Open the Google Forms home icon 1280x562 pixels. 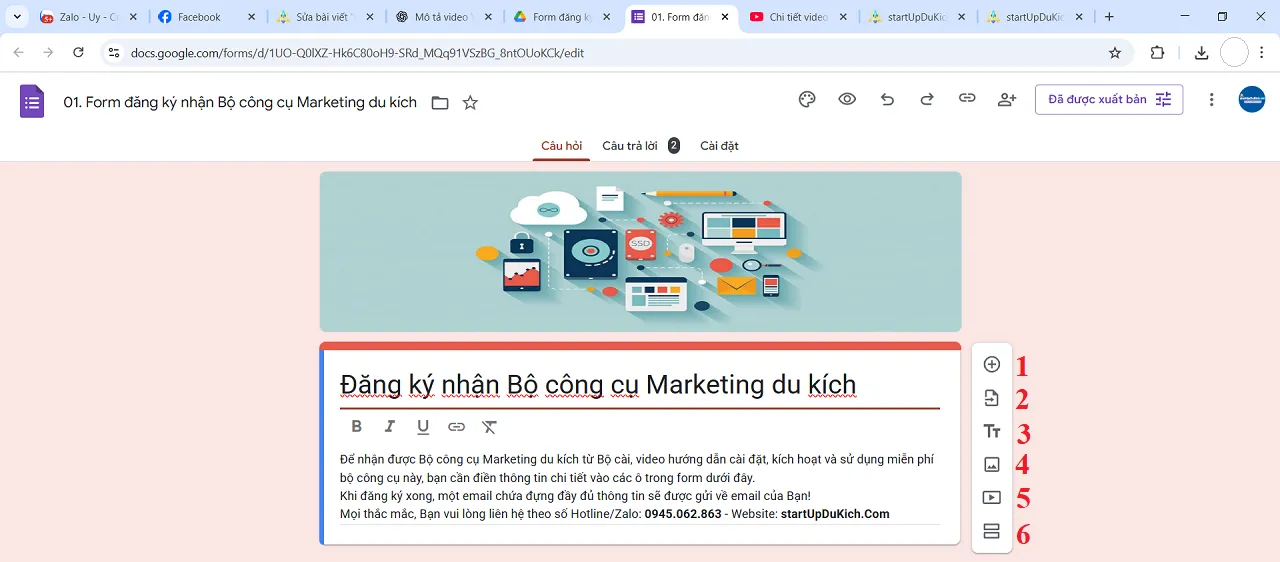(x=32, y=101)
